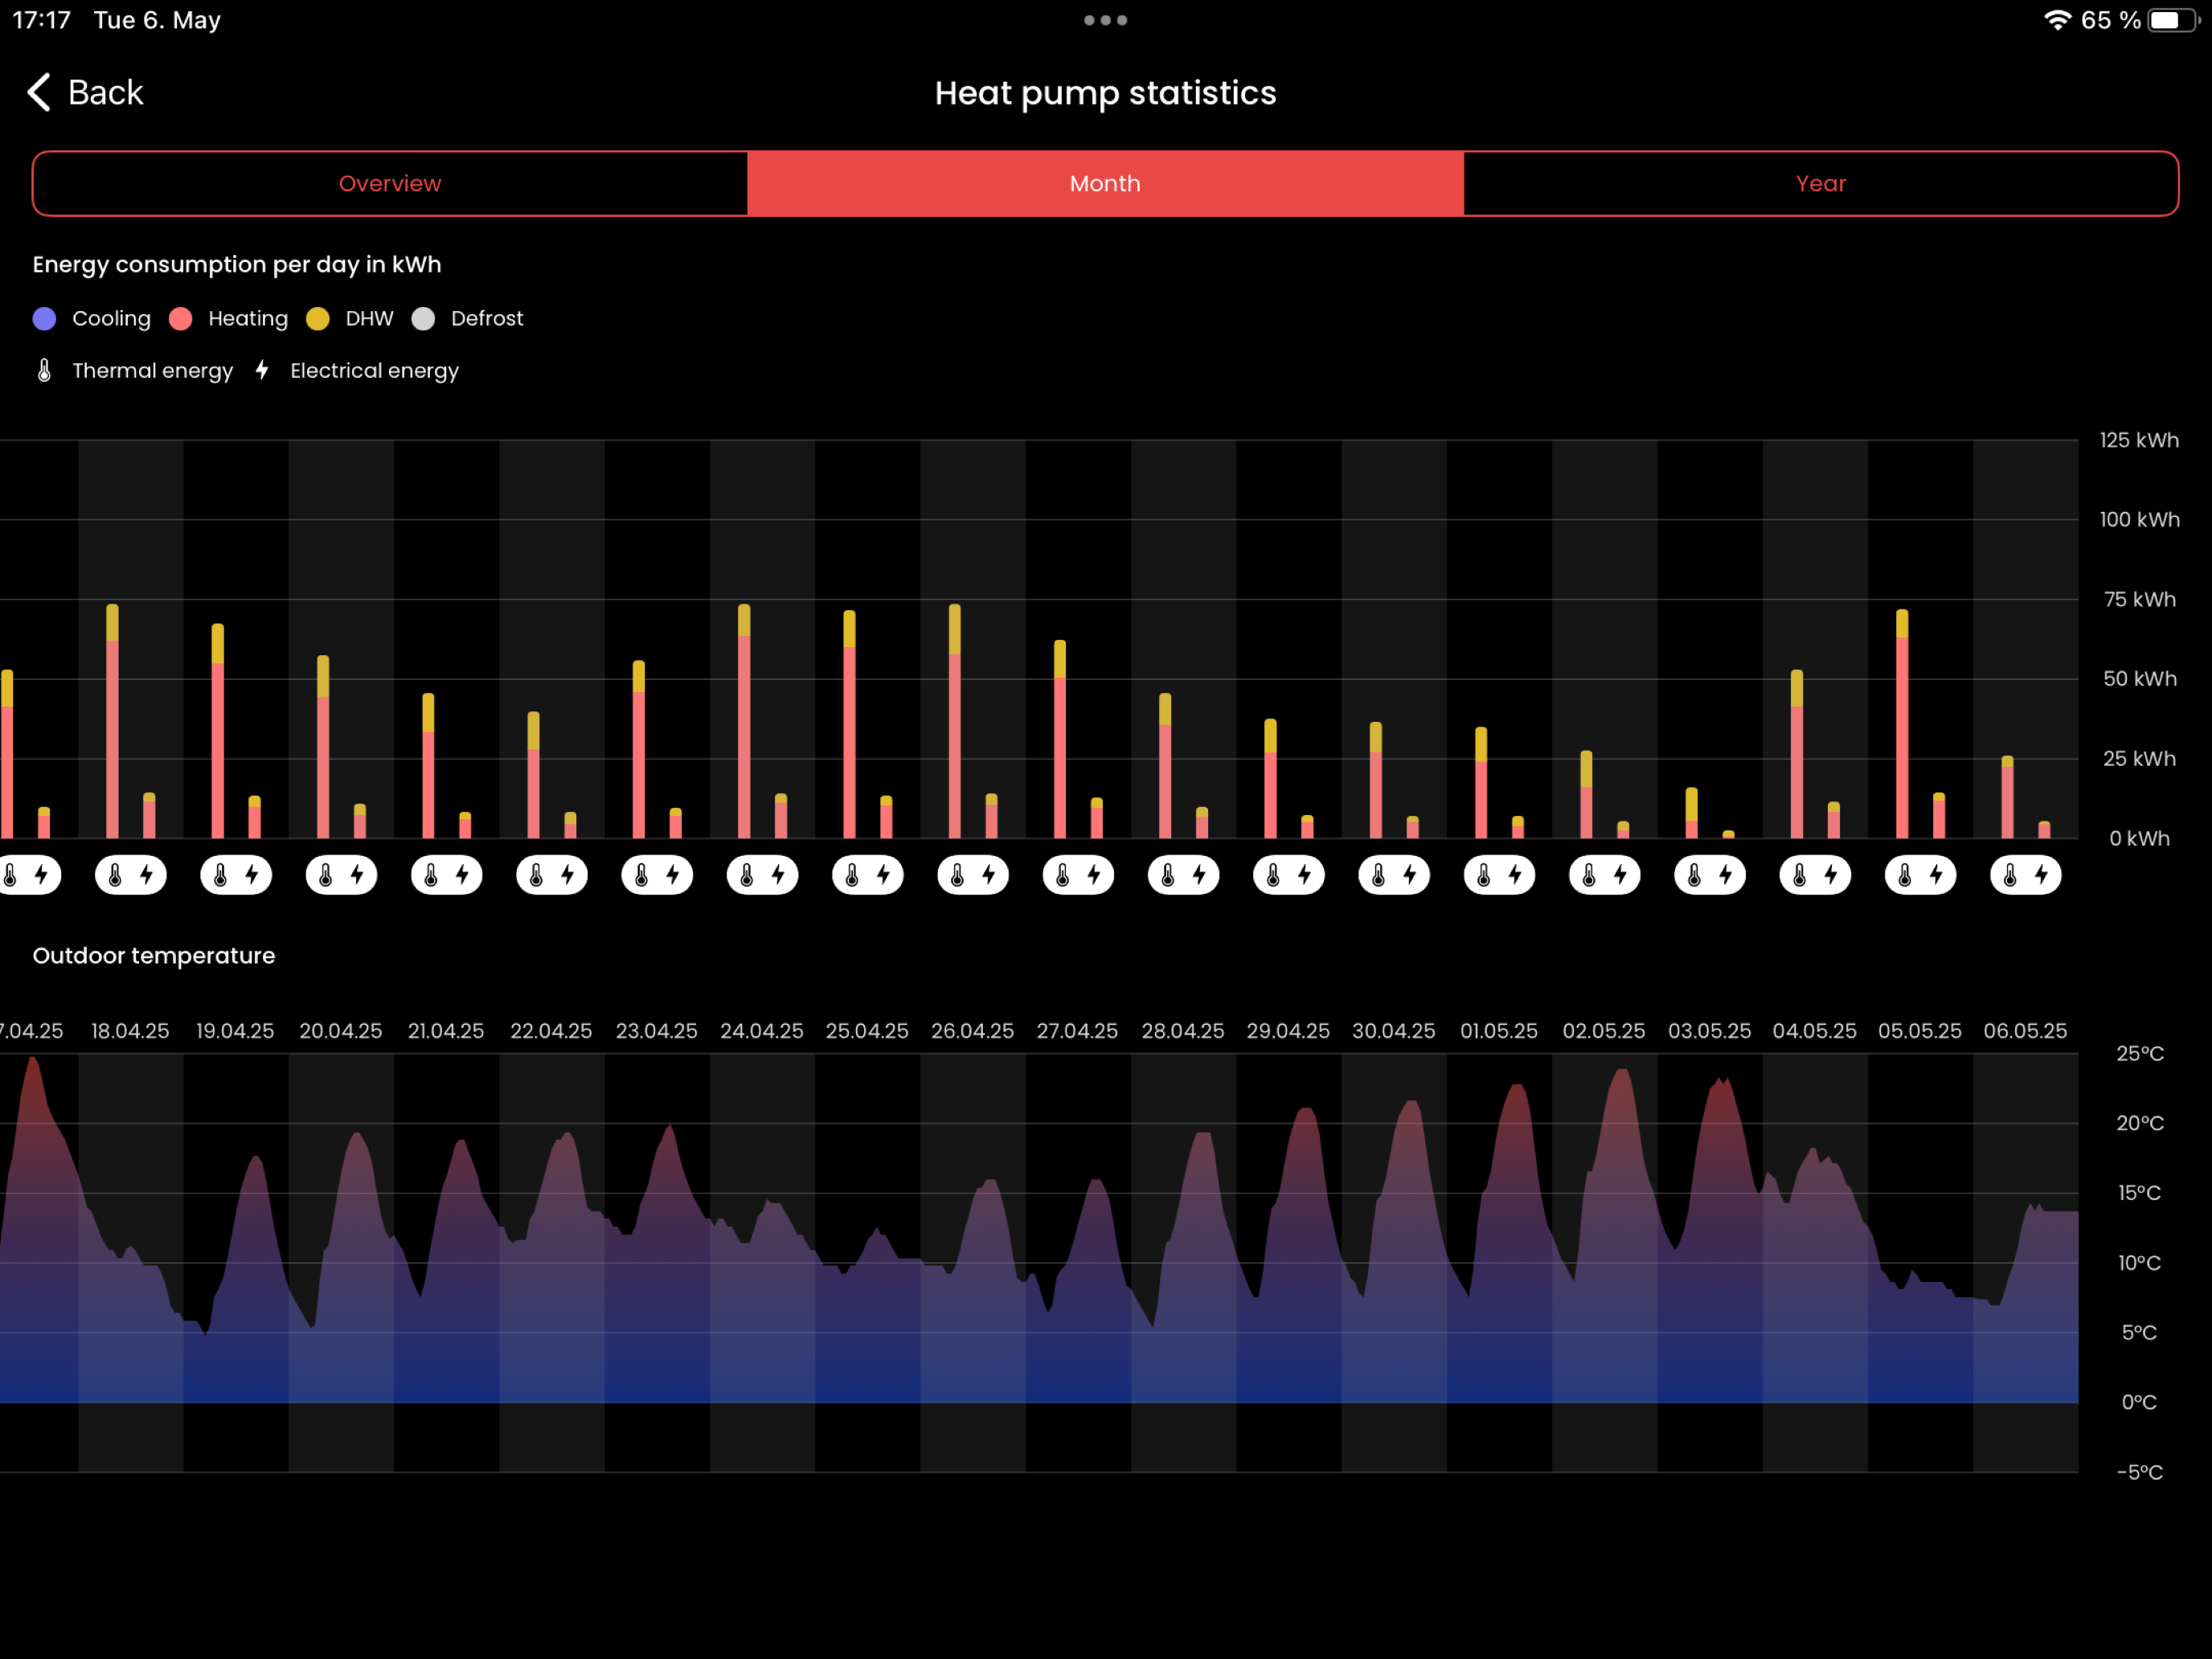Viewport: 2212px width, 1659px height.
Task: Tap the 25°C axis label
Action: click(2140, 1053)
